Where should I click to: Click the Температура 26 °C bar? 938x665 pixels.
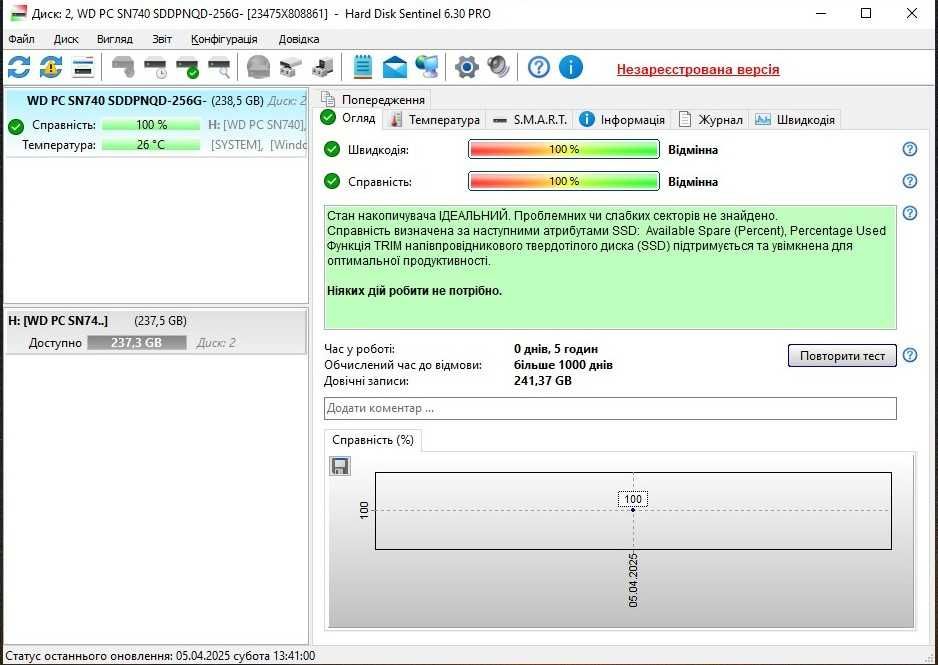(151, 145)
